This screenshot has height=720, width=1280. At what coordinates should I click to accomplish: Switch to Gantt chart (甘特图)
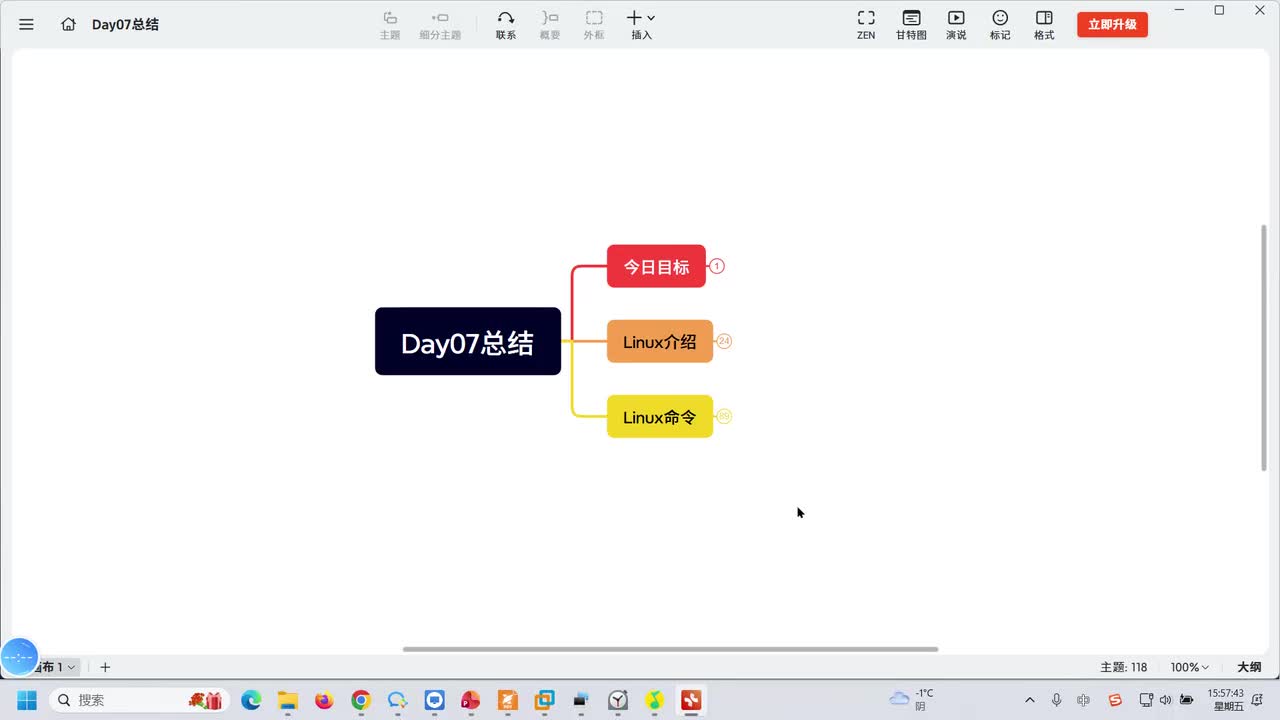[x=911, y=25]
